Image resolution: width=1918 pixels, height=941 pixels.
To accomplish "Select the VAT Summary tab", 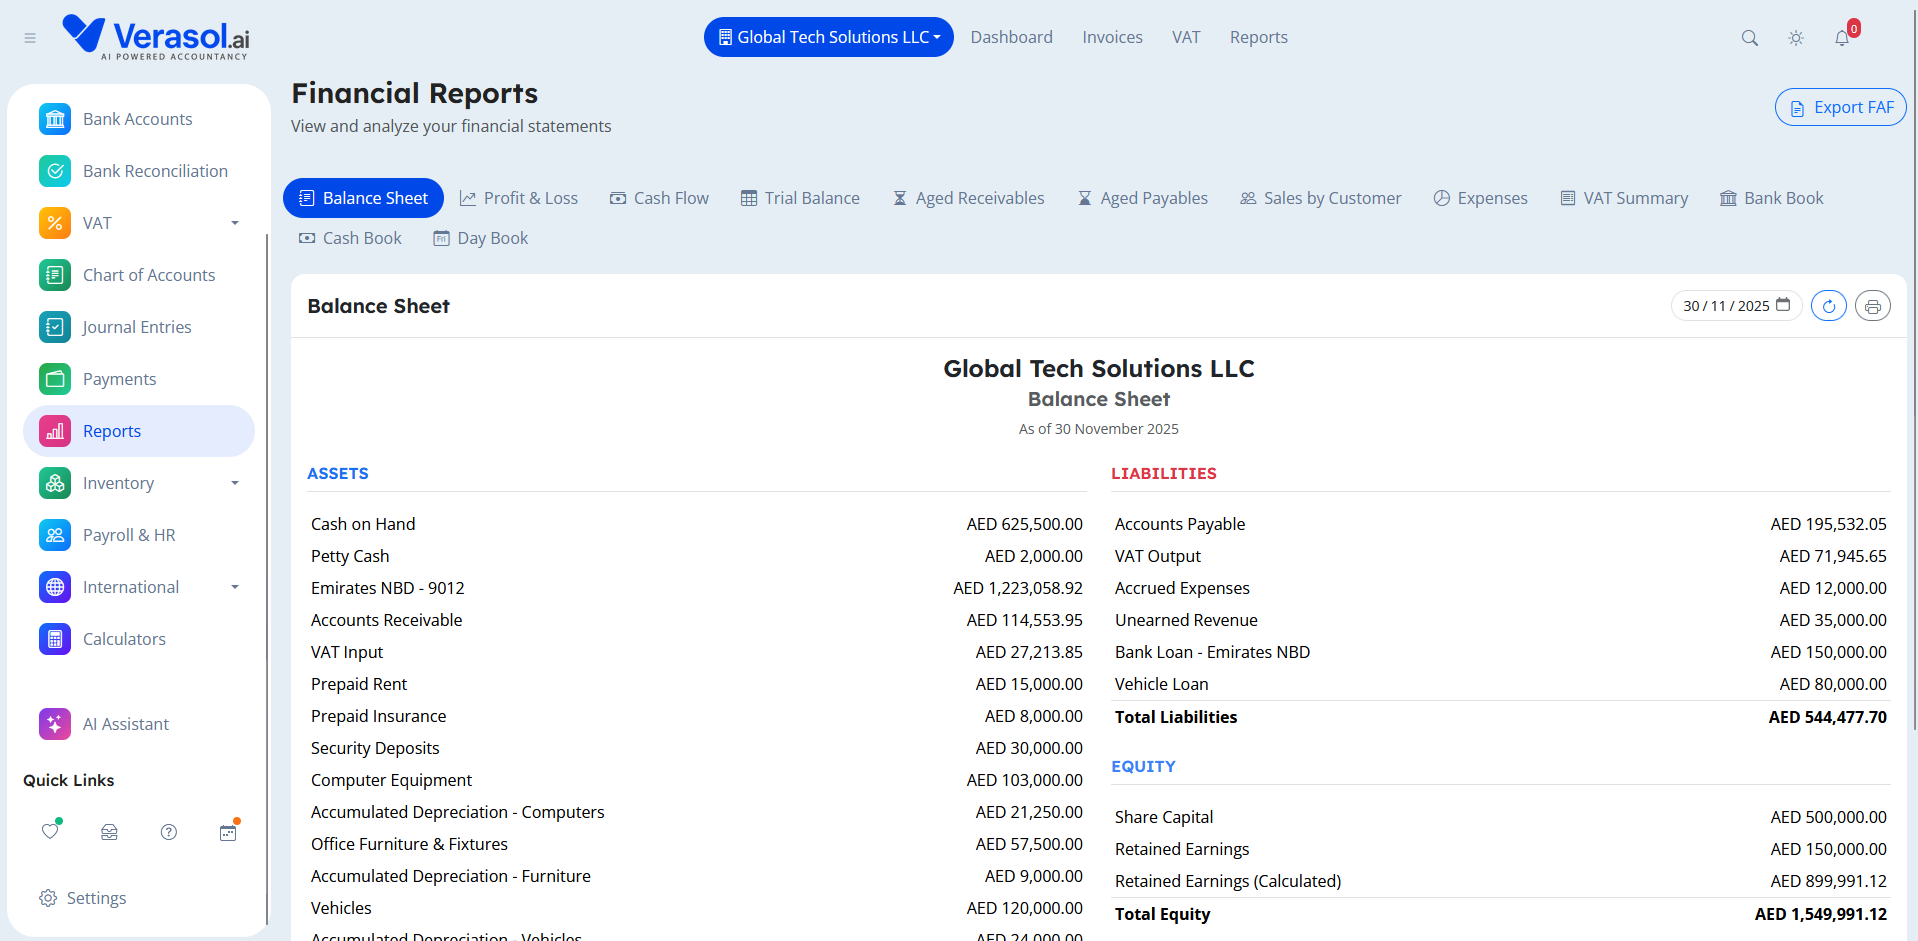I will [1624, 198].
